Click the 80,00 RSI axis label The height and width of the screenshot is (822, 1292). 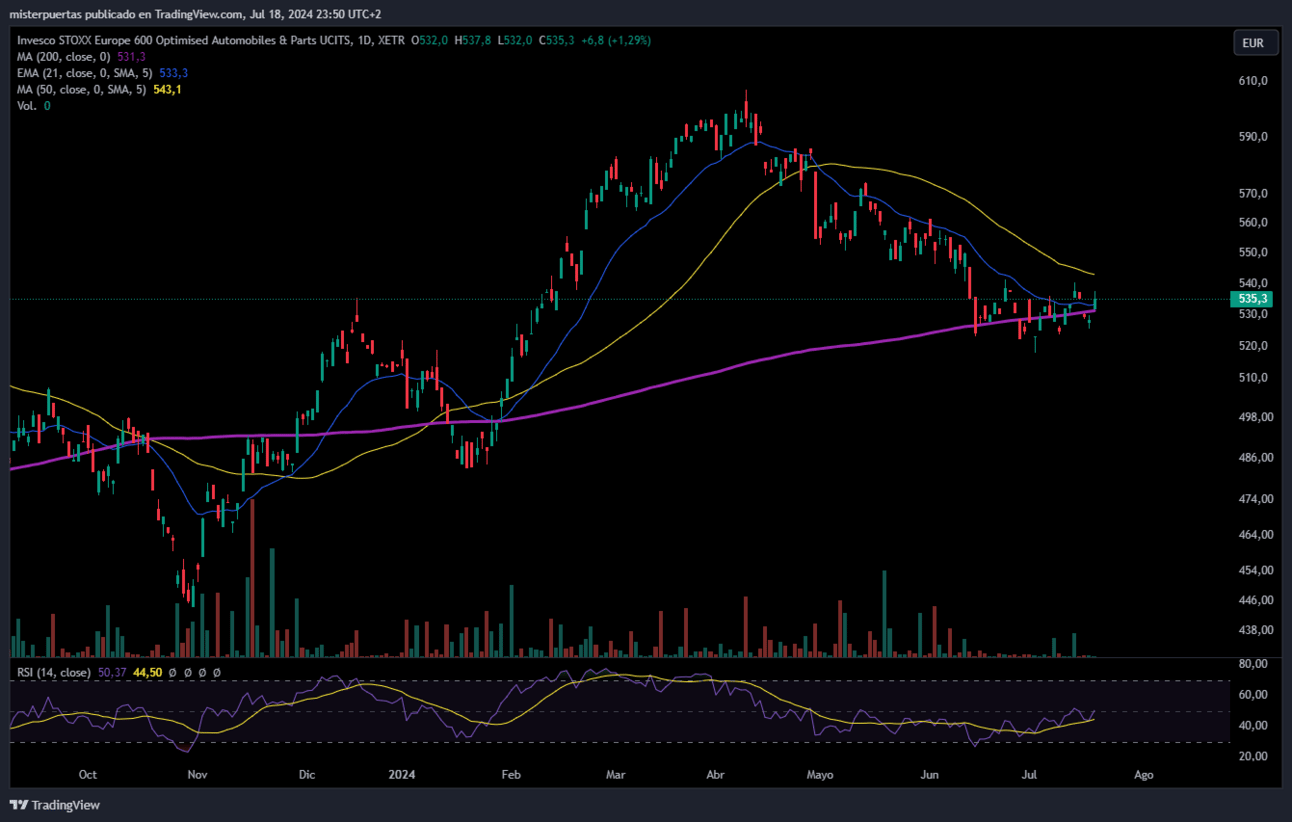coord(1254,664)
